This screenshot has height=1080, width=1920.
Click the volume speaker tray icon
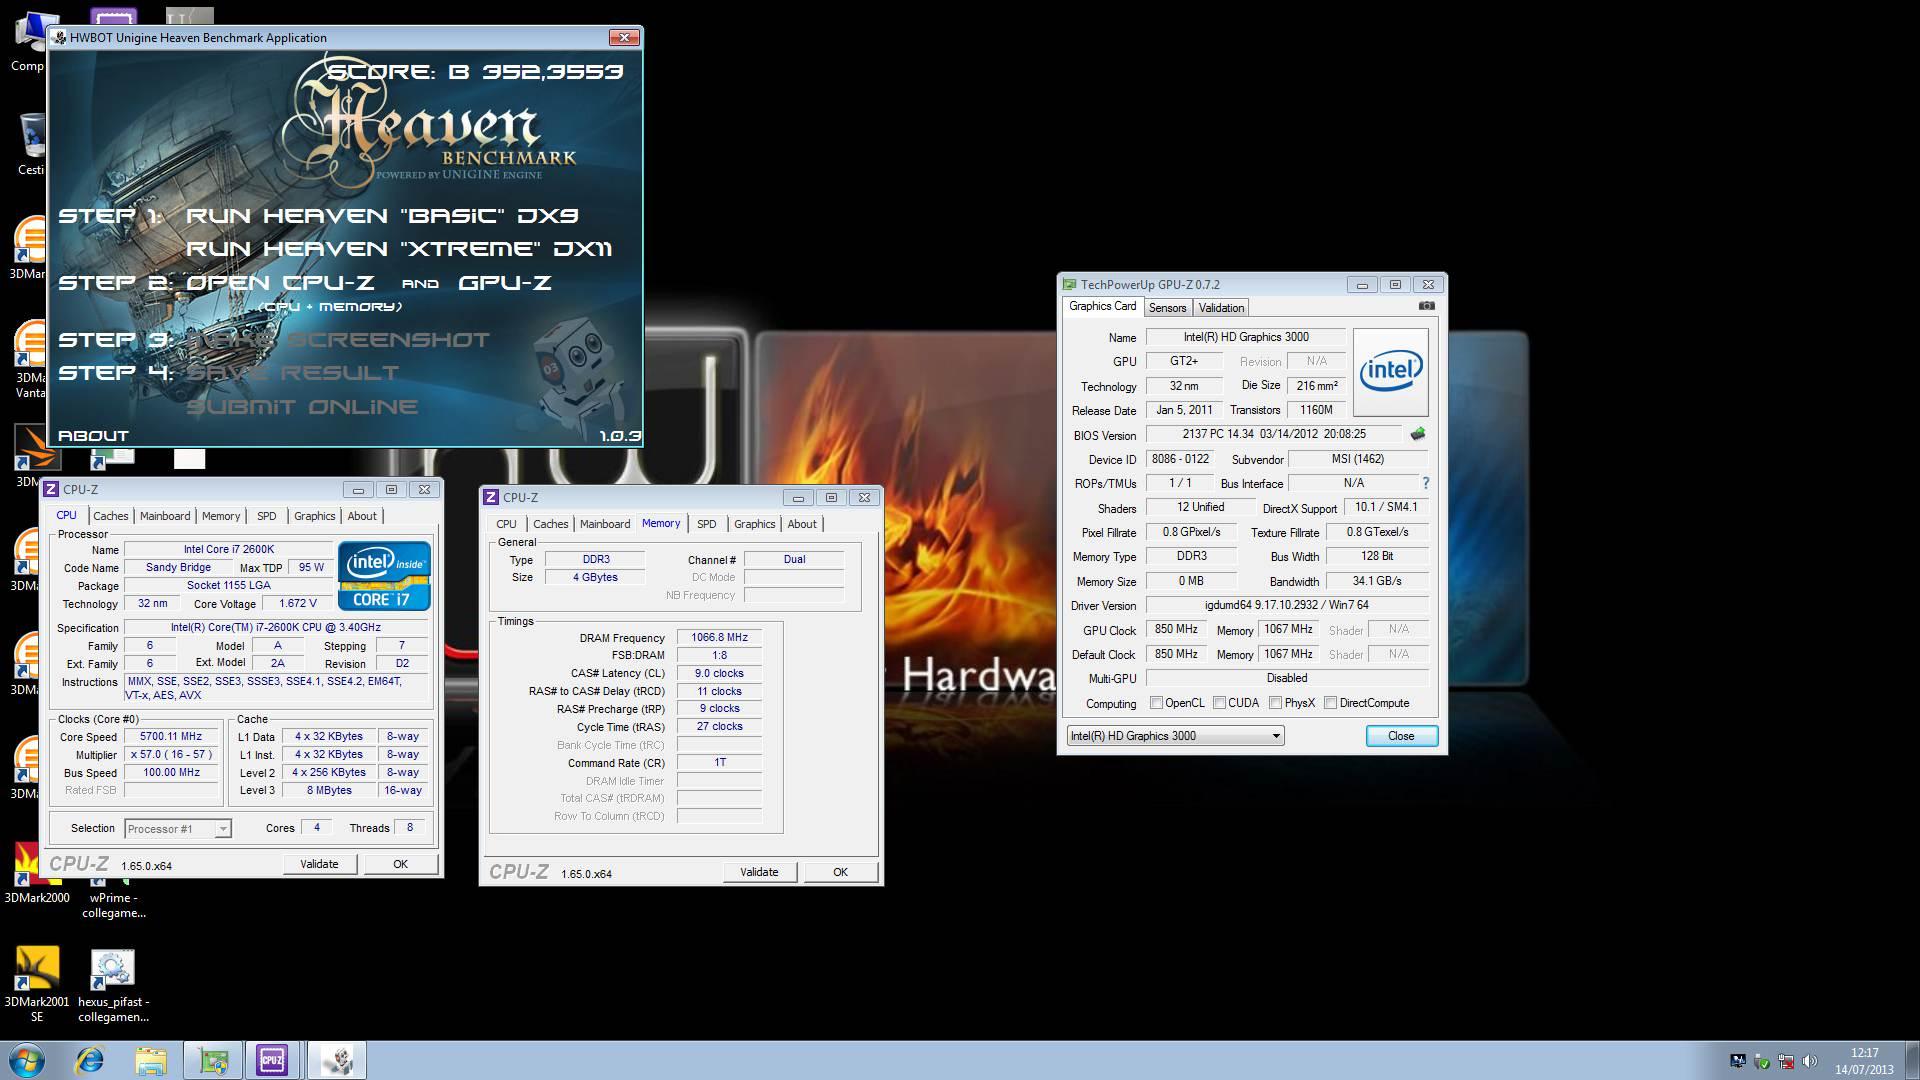[1811, 1061]
